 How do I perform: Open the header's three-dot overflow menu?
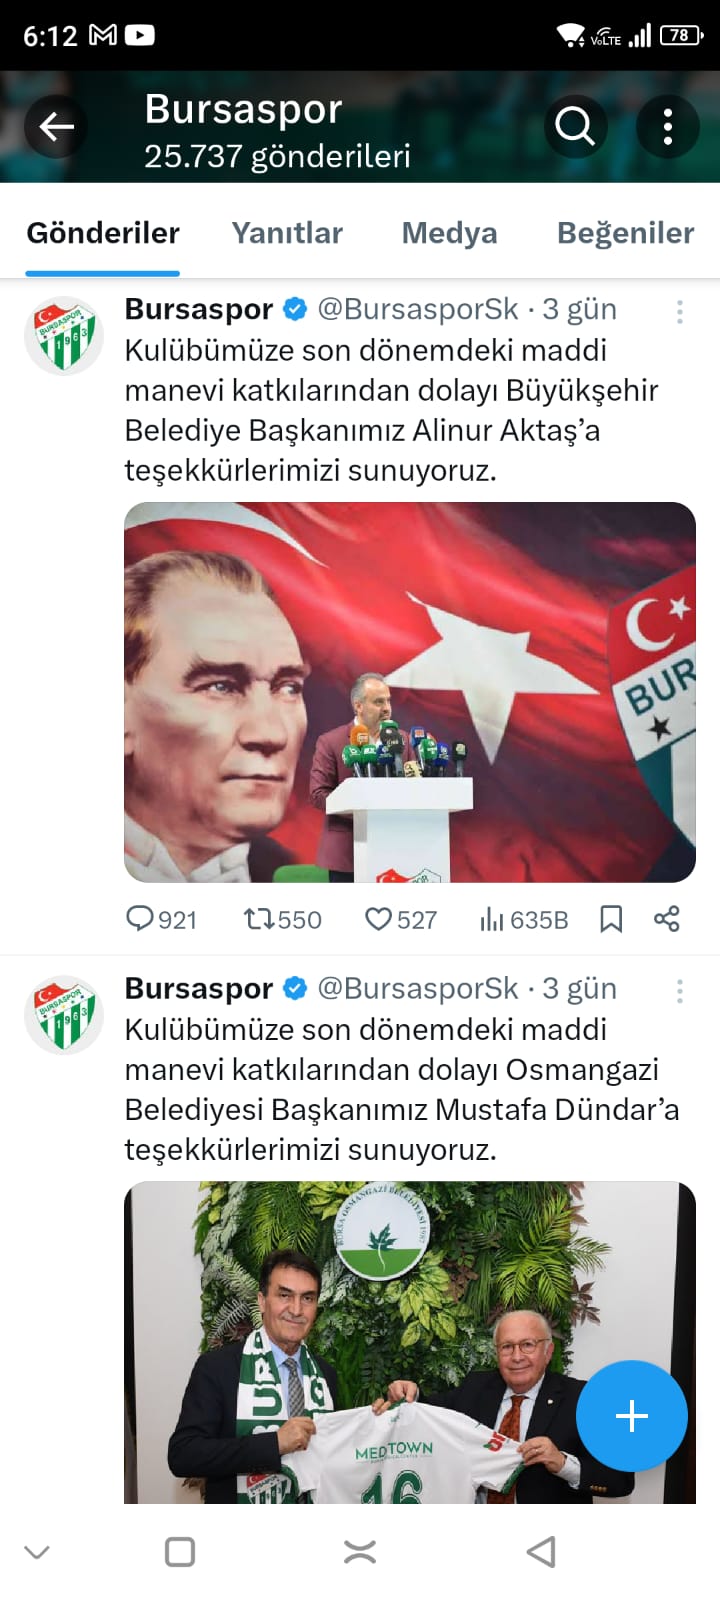667,127
